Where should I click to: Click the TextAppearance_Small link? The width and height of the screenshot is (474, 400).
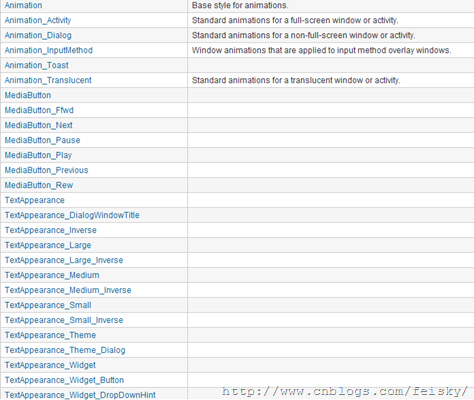[x=48, y=305]
